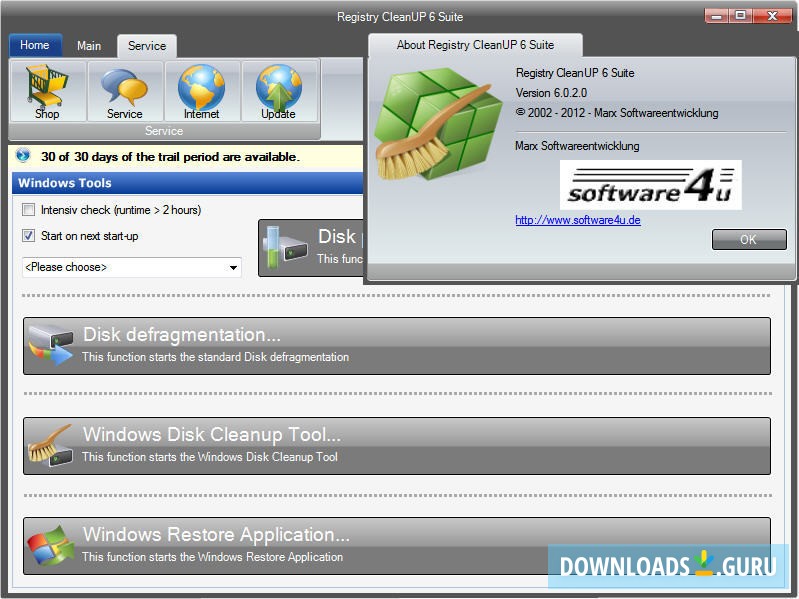This screenshot has height=599, width=799.
Task: Launch the Internet globe icon
Action: coord(202,91)
